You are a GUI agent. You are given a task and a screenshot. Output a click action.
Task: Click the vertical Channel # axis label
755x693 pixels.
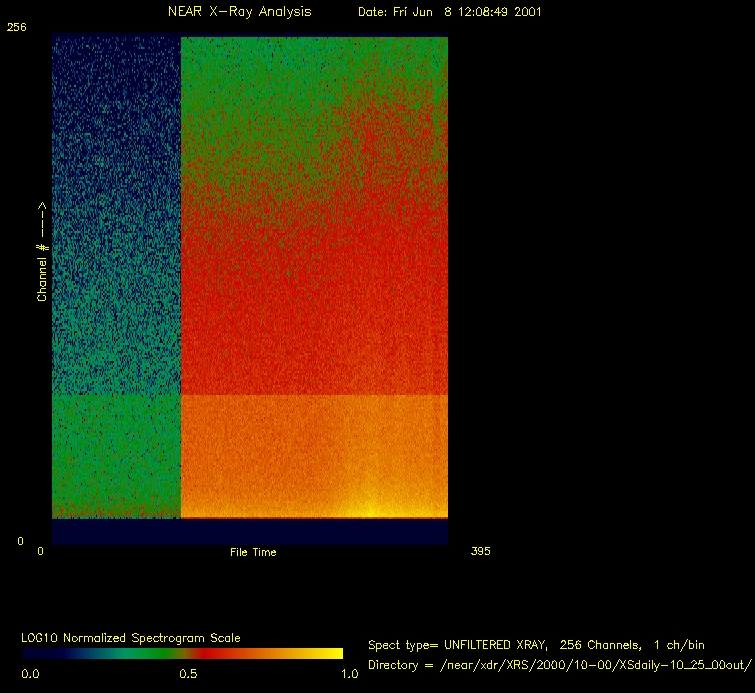(42, 252)
